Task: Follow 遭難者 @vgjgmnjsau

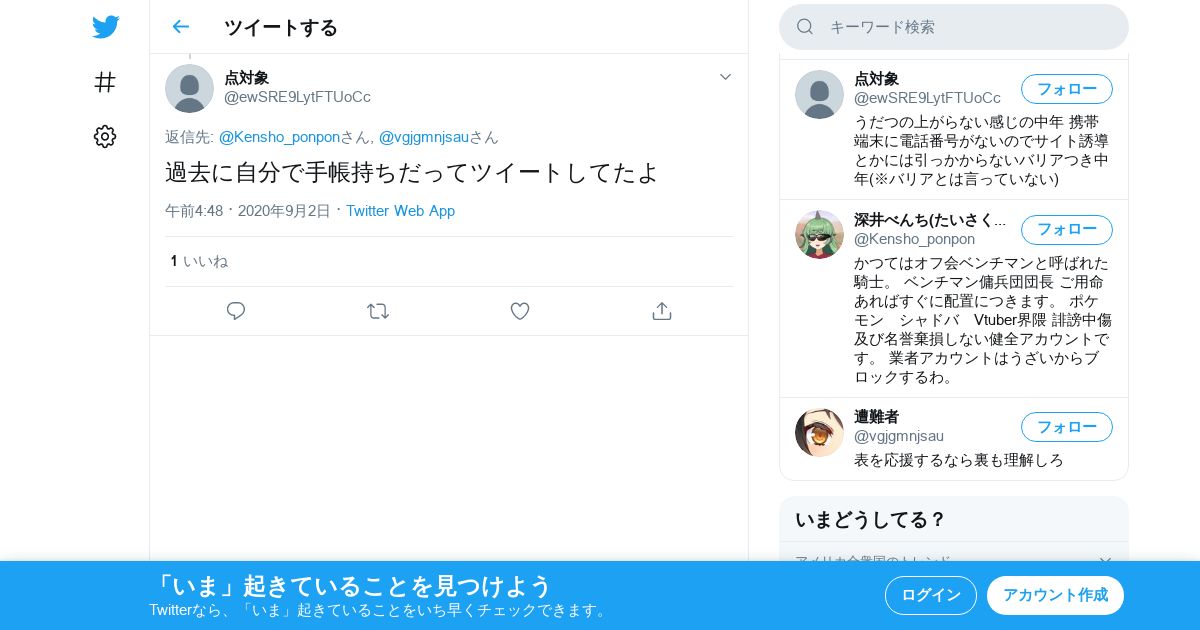Action: [1067, 427]
